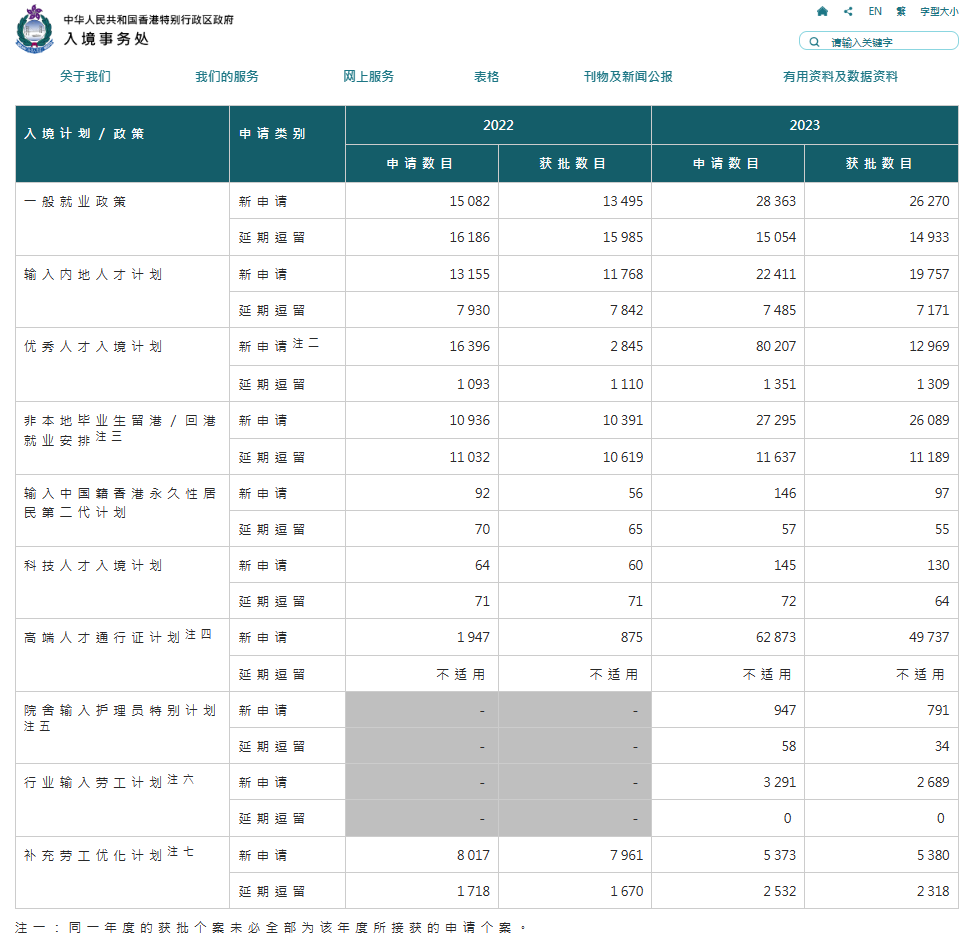Image resolution: width=976 pixels, height=943 pixels.
Task: Open the 网上服务 menu
Action: (x=368, y=77)
